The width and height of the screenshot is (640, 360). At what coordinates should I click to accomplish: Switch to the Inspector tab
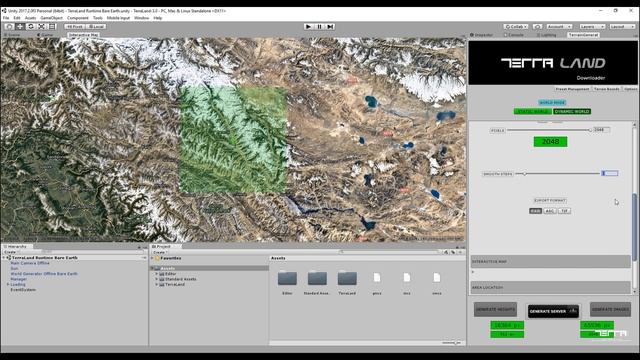(x=482, y=35)
